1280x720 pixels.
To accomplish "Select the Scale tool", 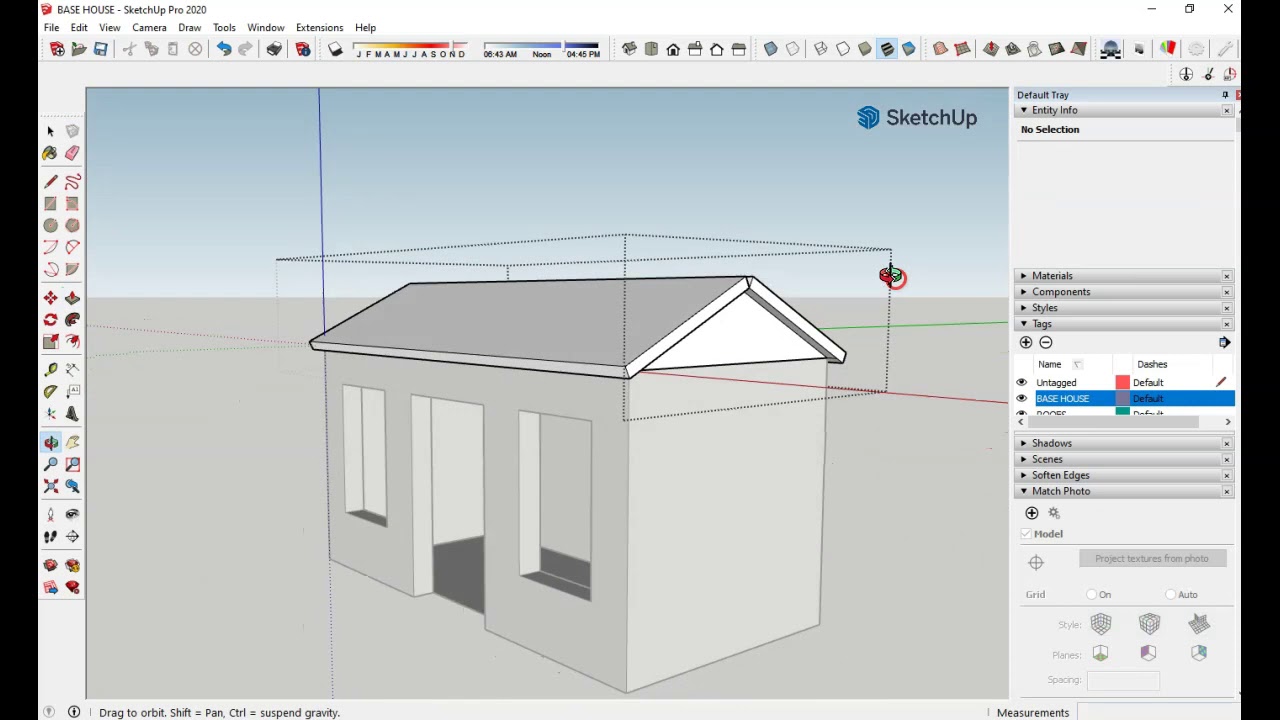I will (x=50, y=342).
